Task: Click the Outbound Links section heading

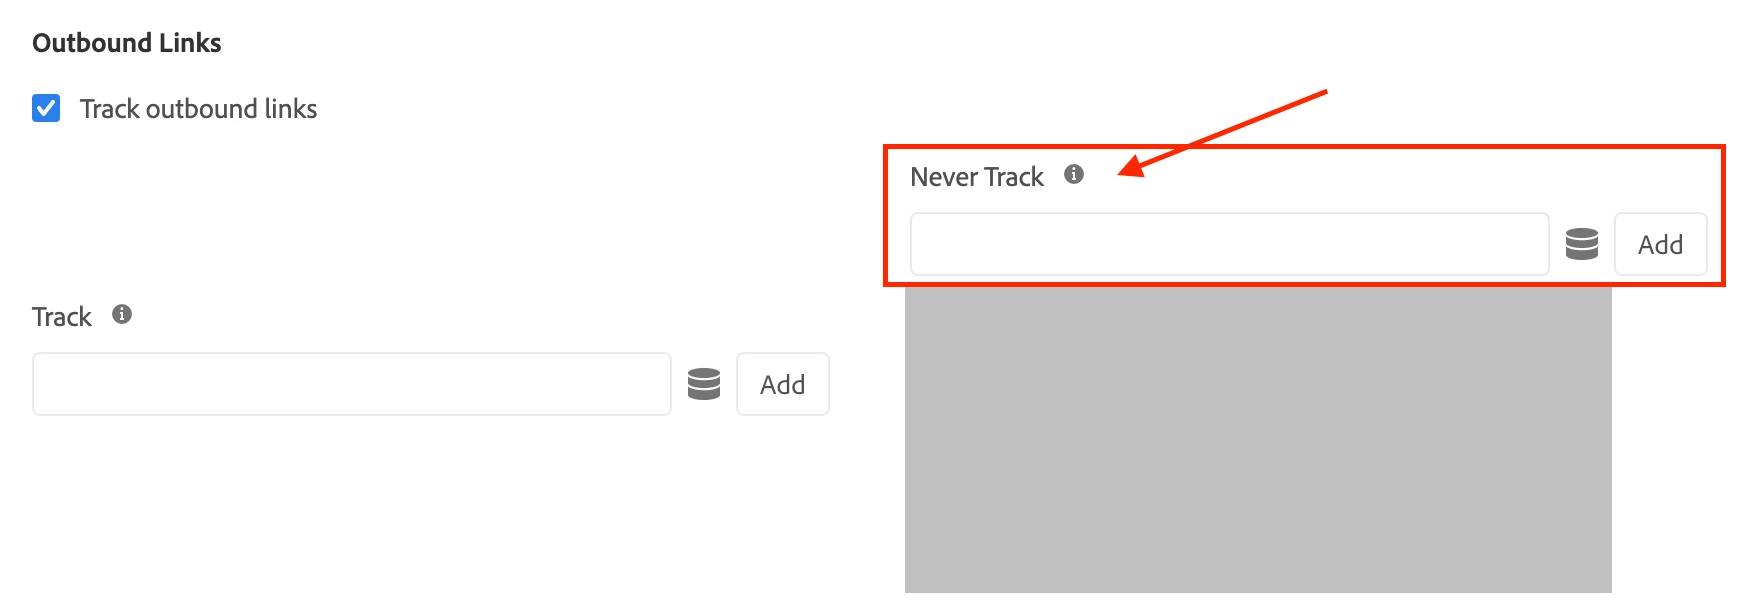Action: (x=127, y=43)
